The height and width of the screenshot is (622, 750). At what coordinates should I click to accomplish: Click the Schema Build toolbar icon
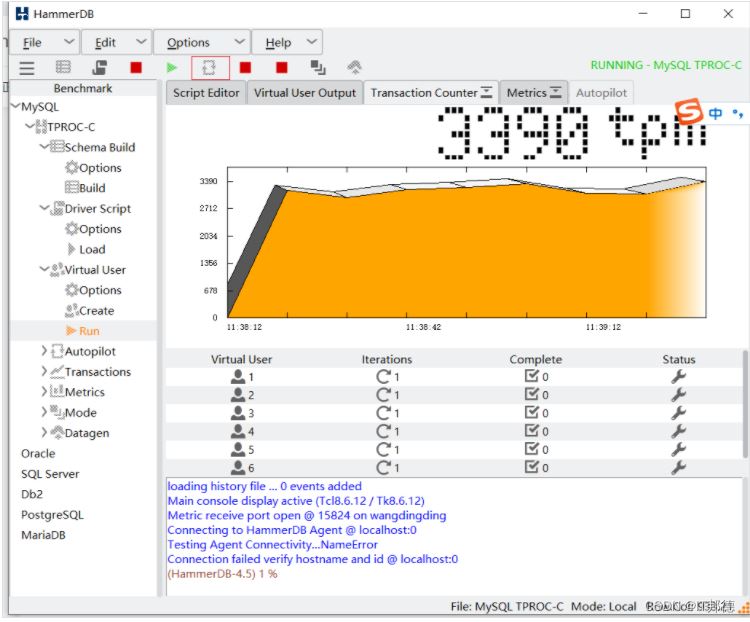100,67
